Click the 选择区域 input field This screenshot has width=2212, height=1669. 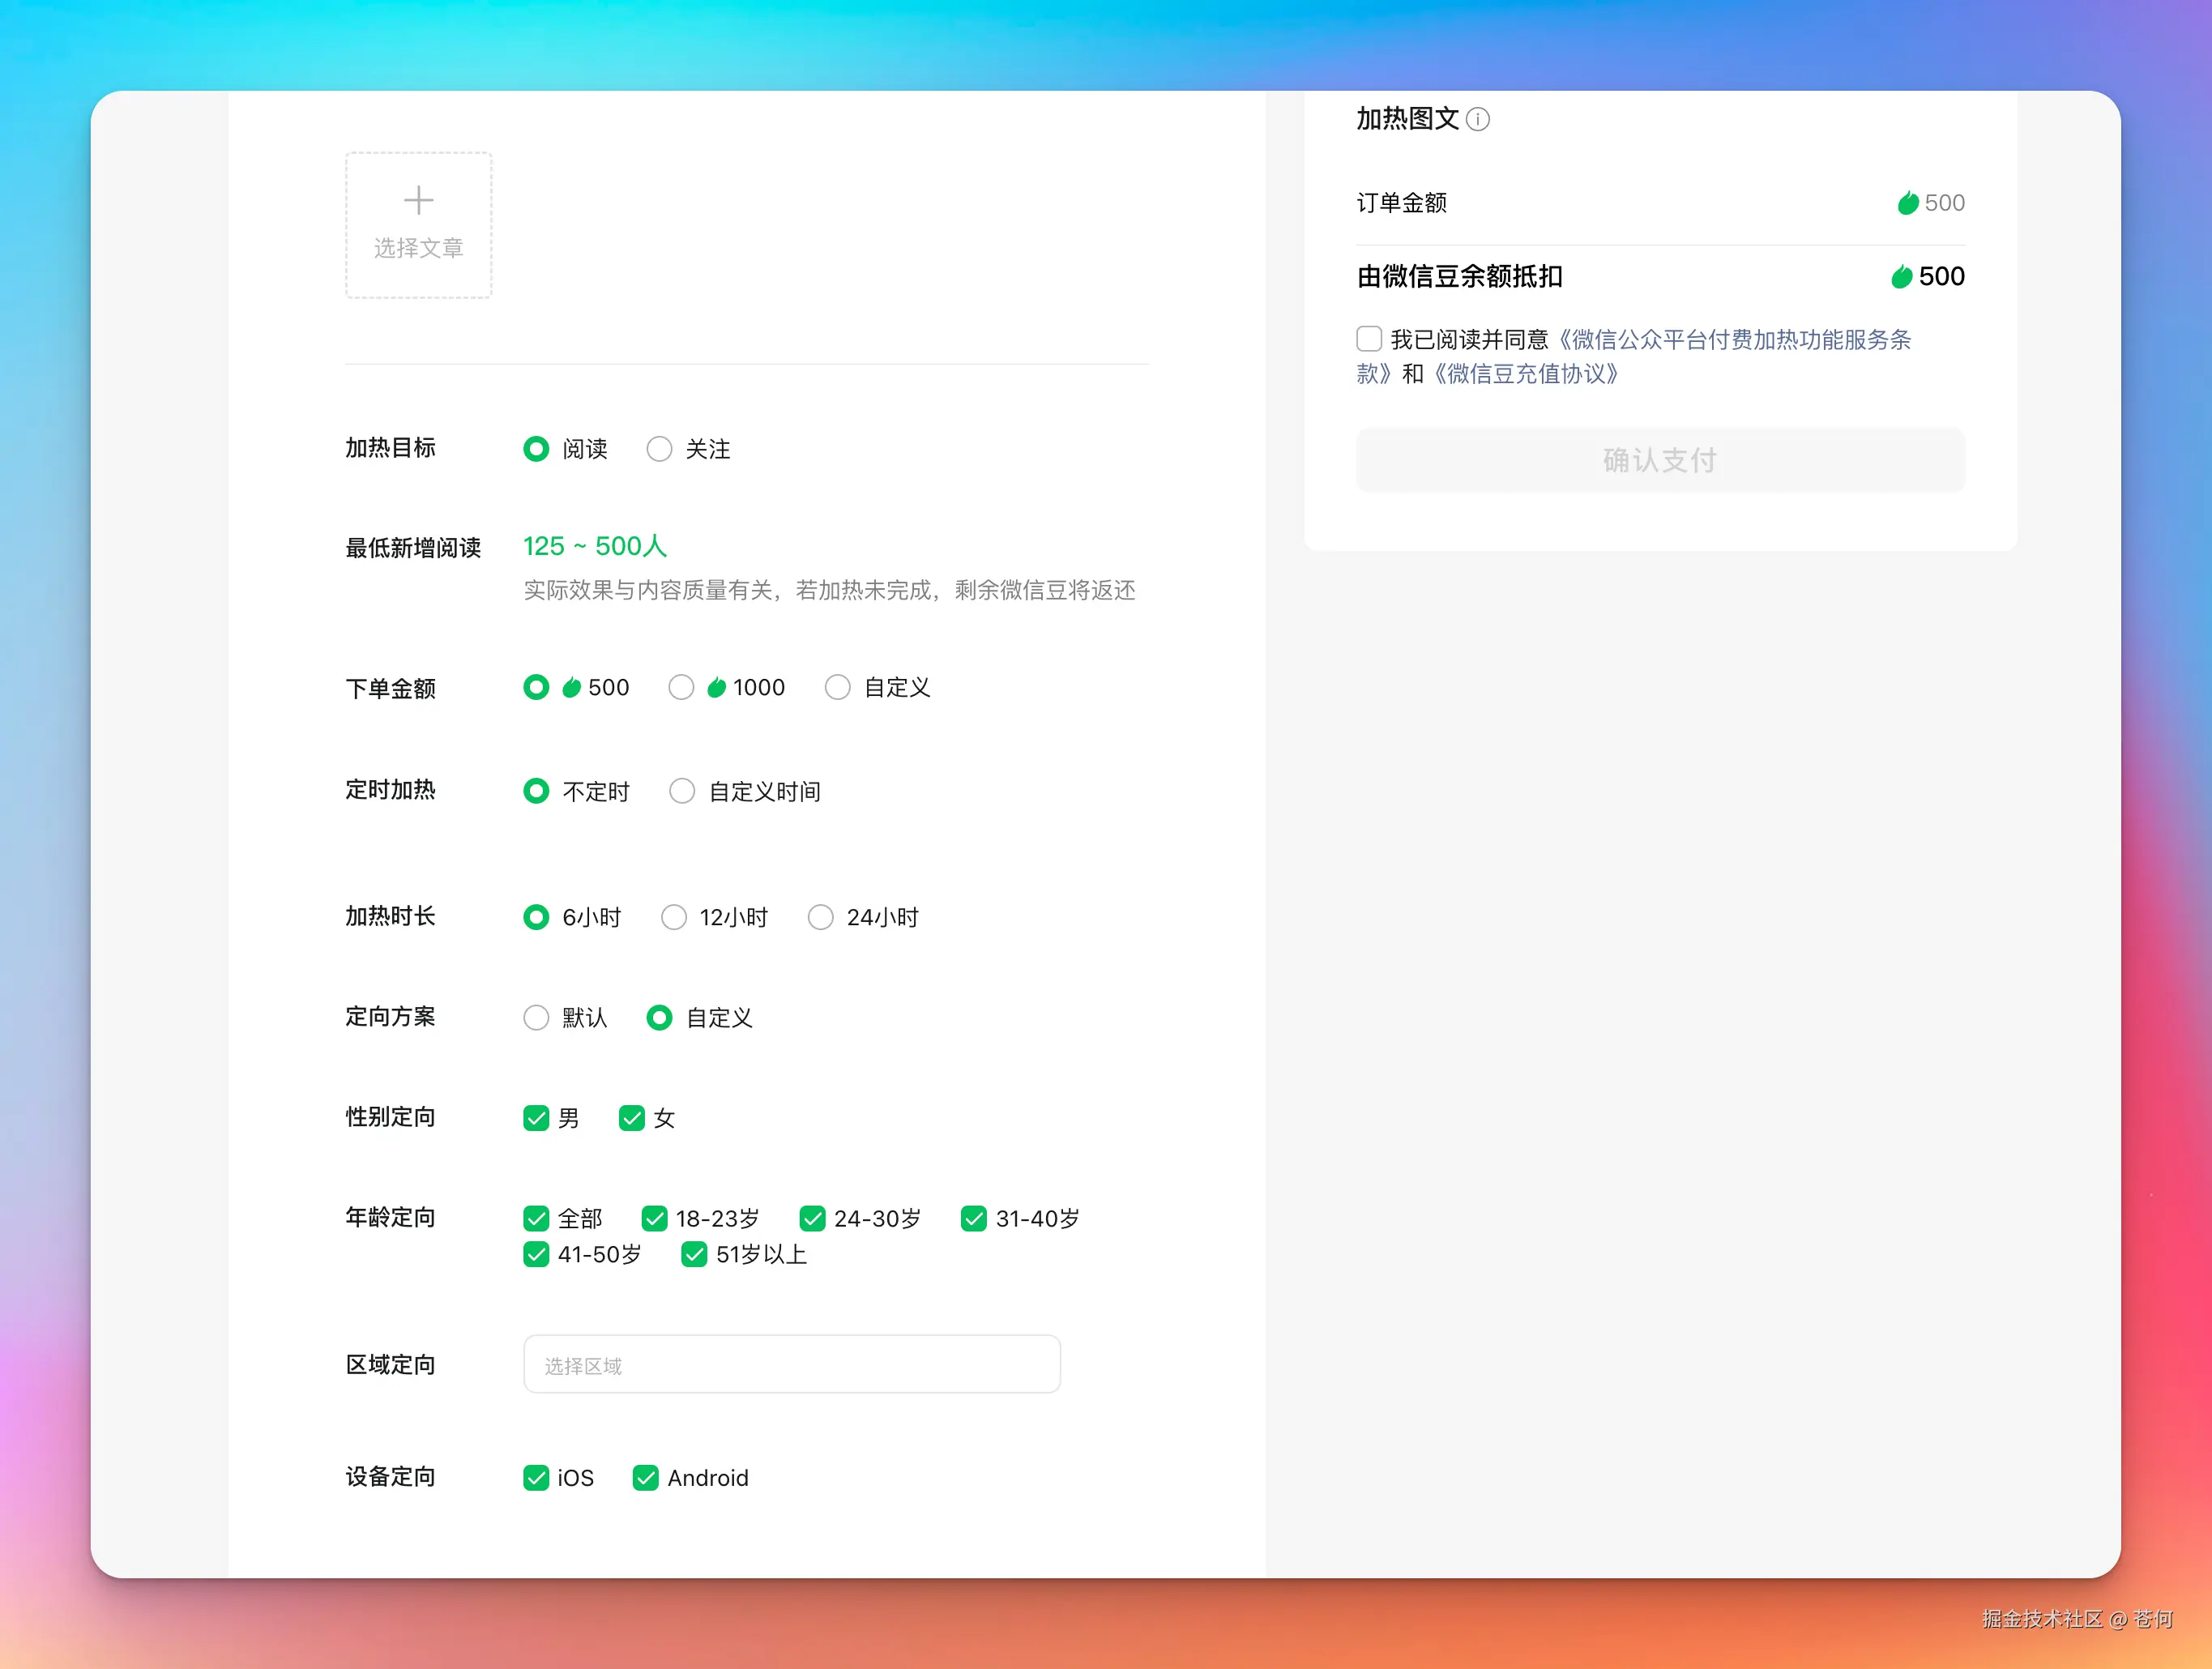(x=791, y=1364)
